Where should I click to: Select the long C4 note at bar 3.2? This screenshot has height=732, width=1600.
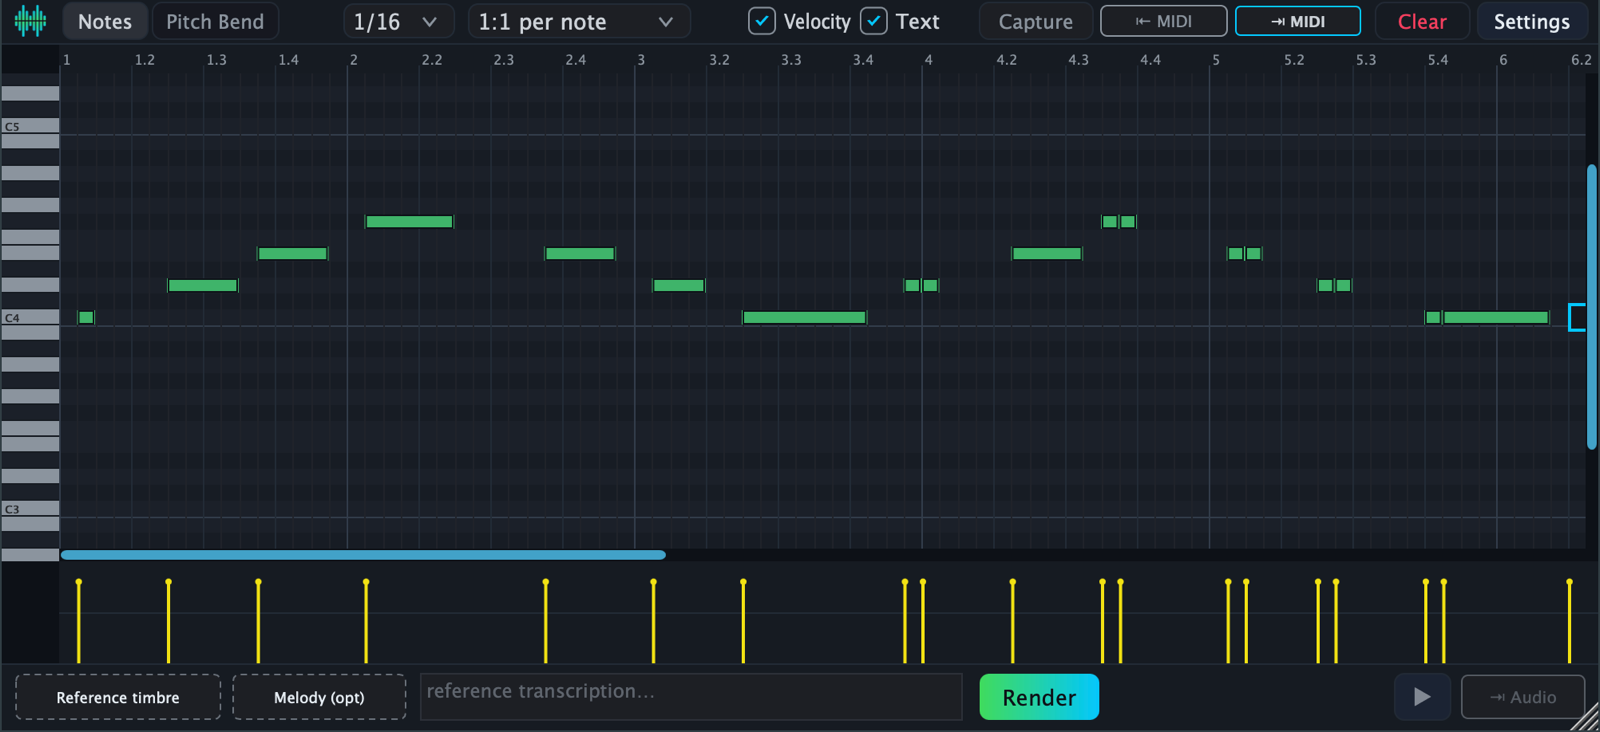[804, 317]
